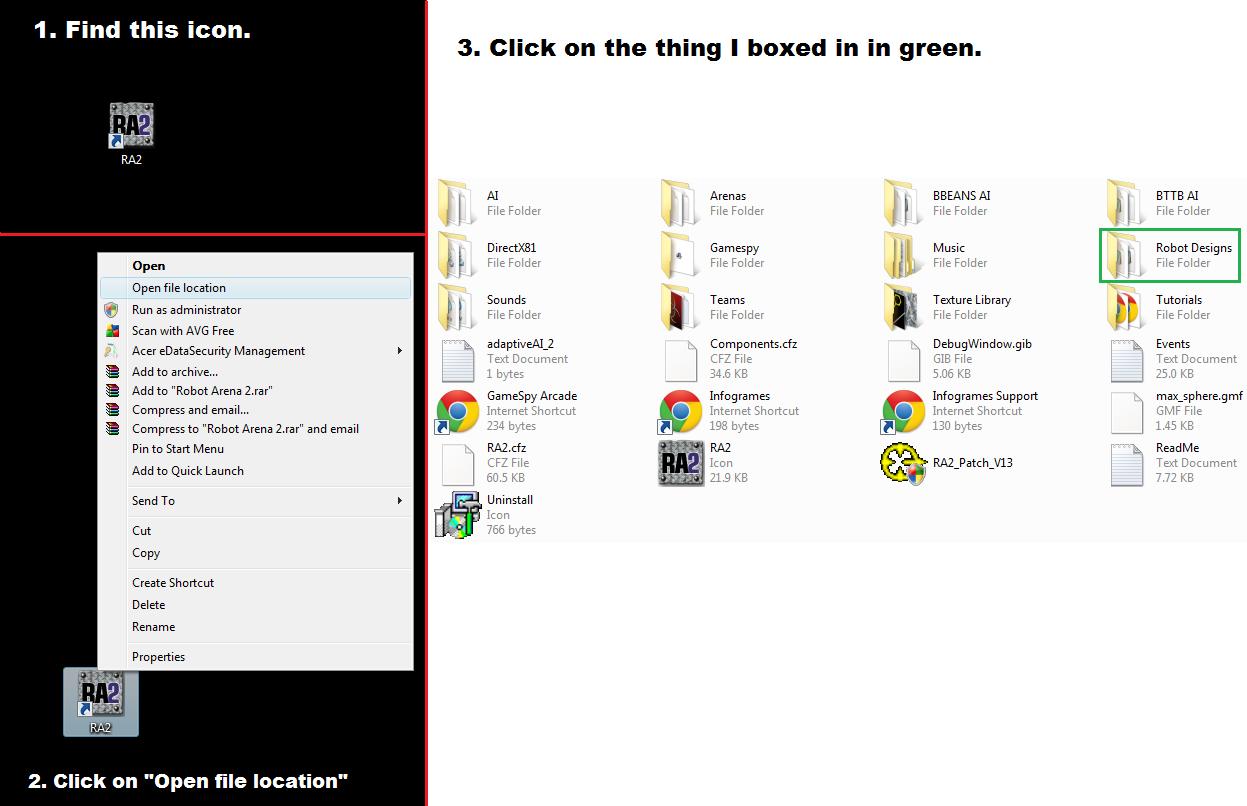Screen dimensions: 1247x806
Task: Select the Components.cfz file icon
Action: [x=681, y=359]
